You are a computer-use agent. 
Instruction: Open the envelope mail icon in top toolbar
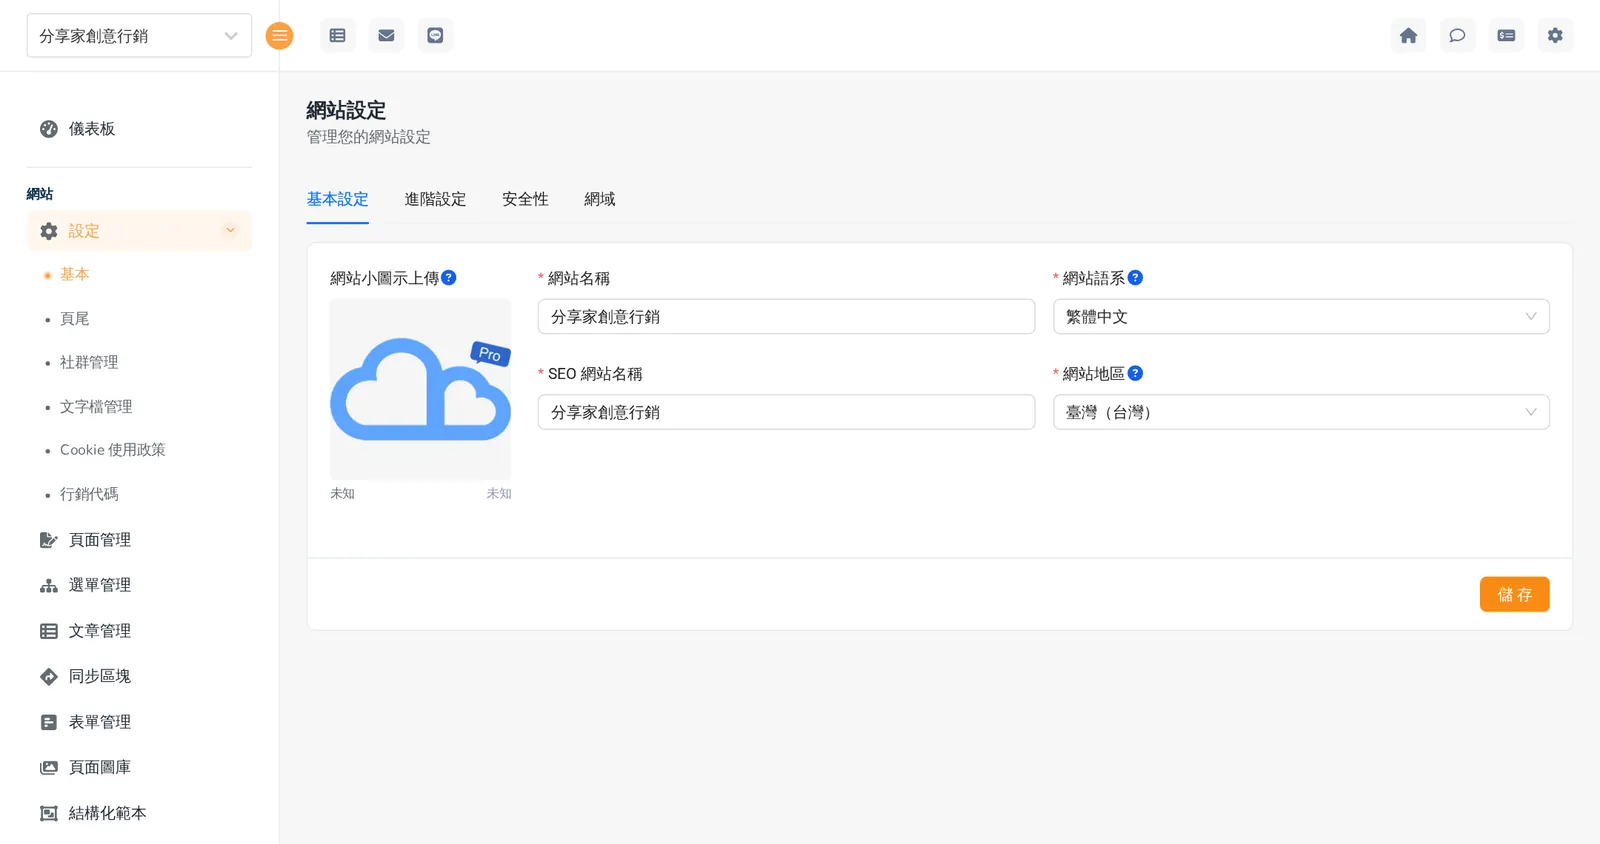[x=386, y=36]
